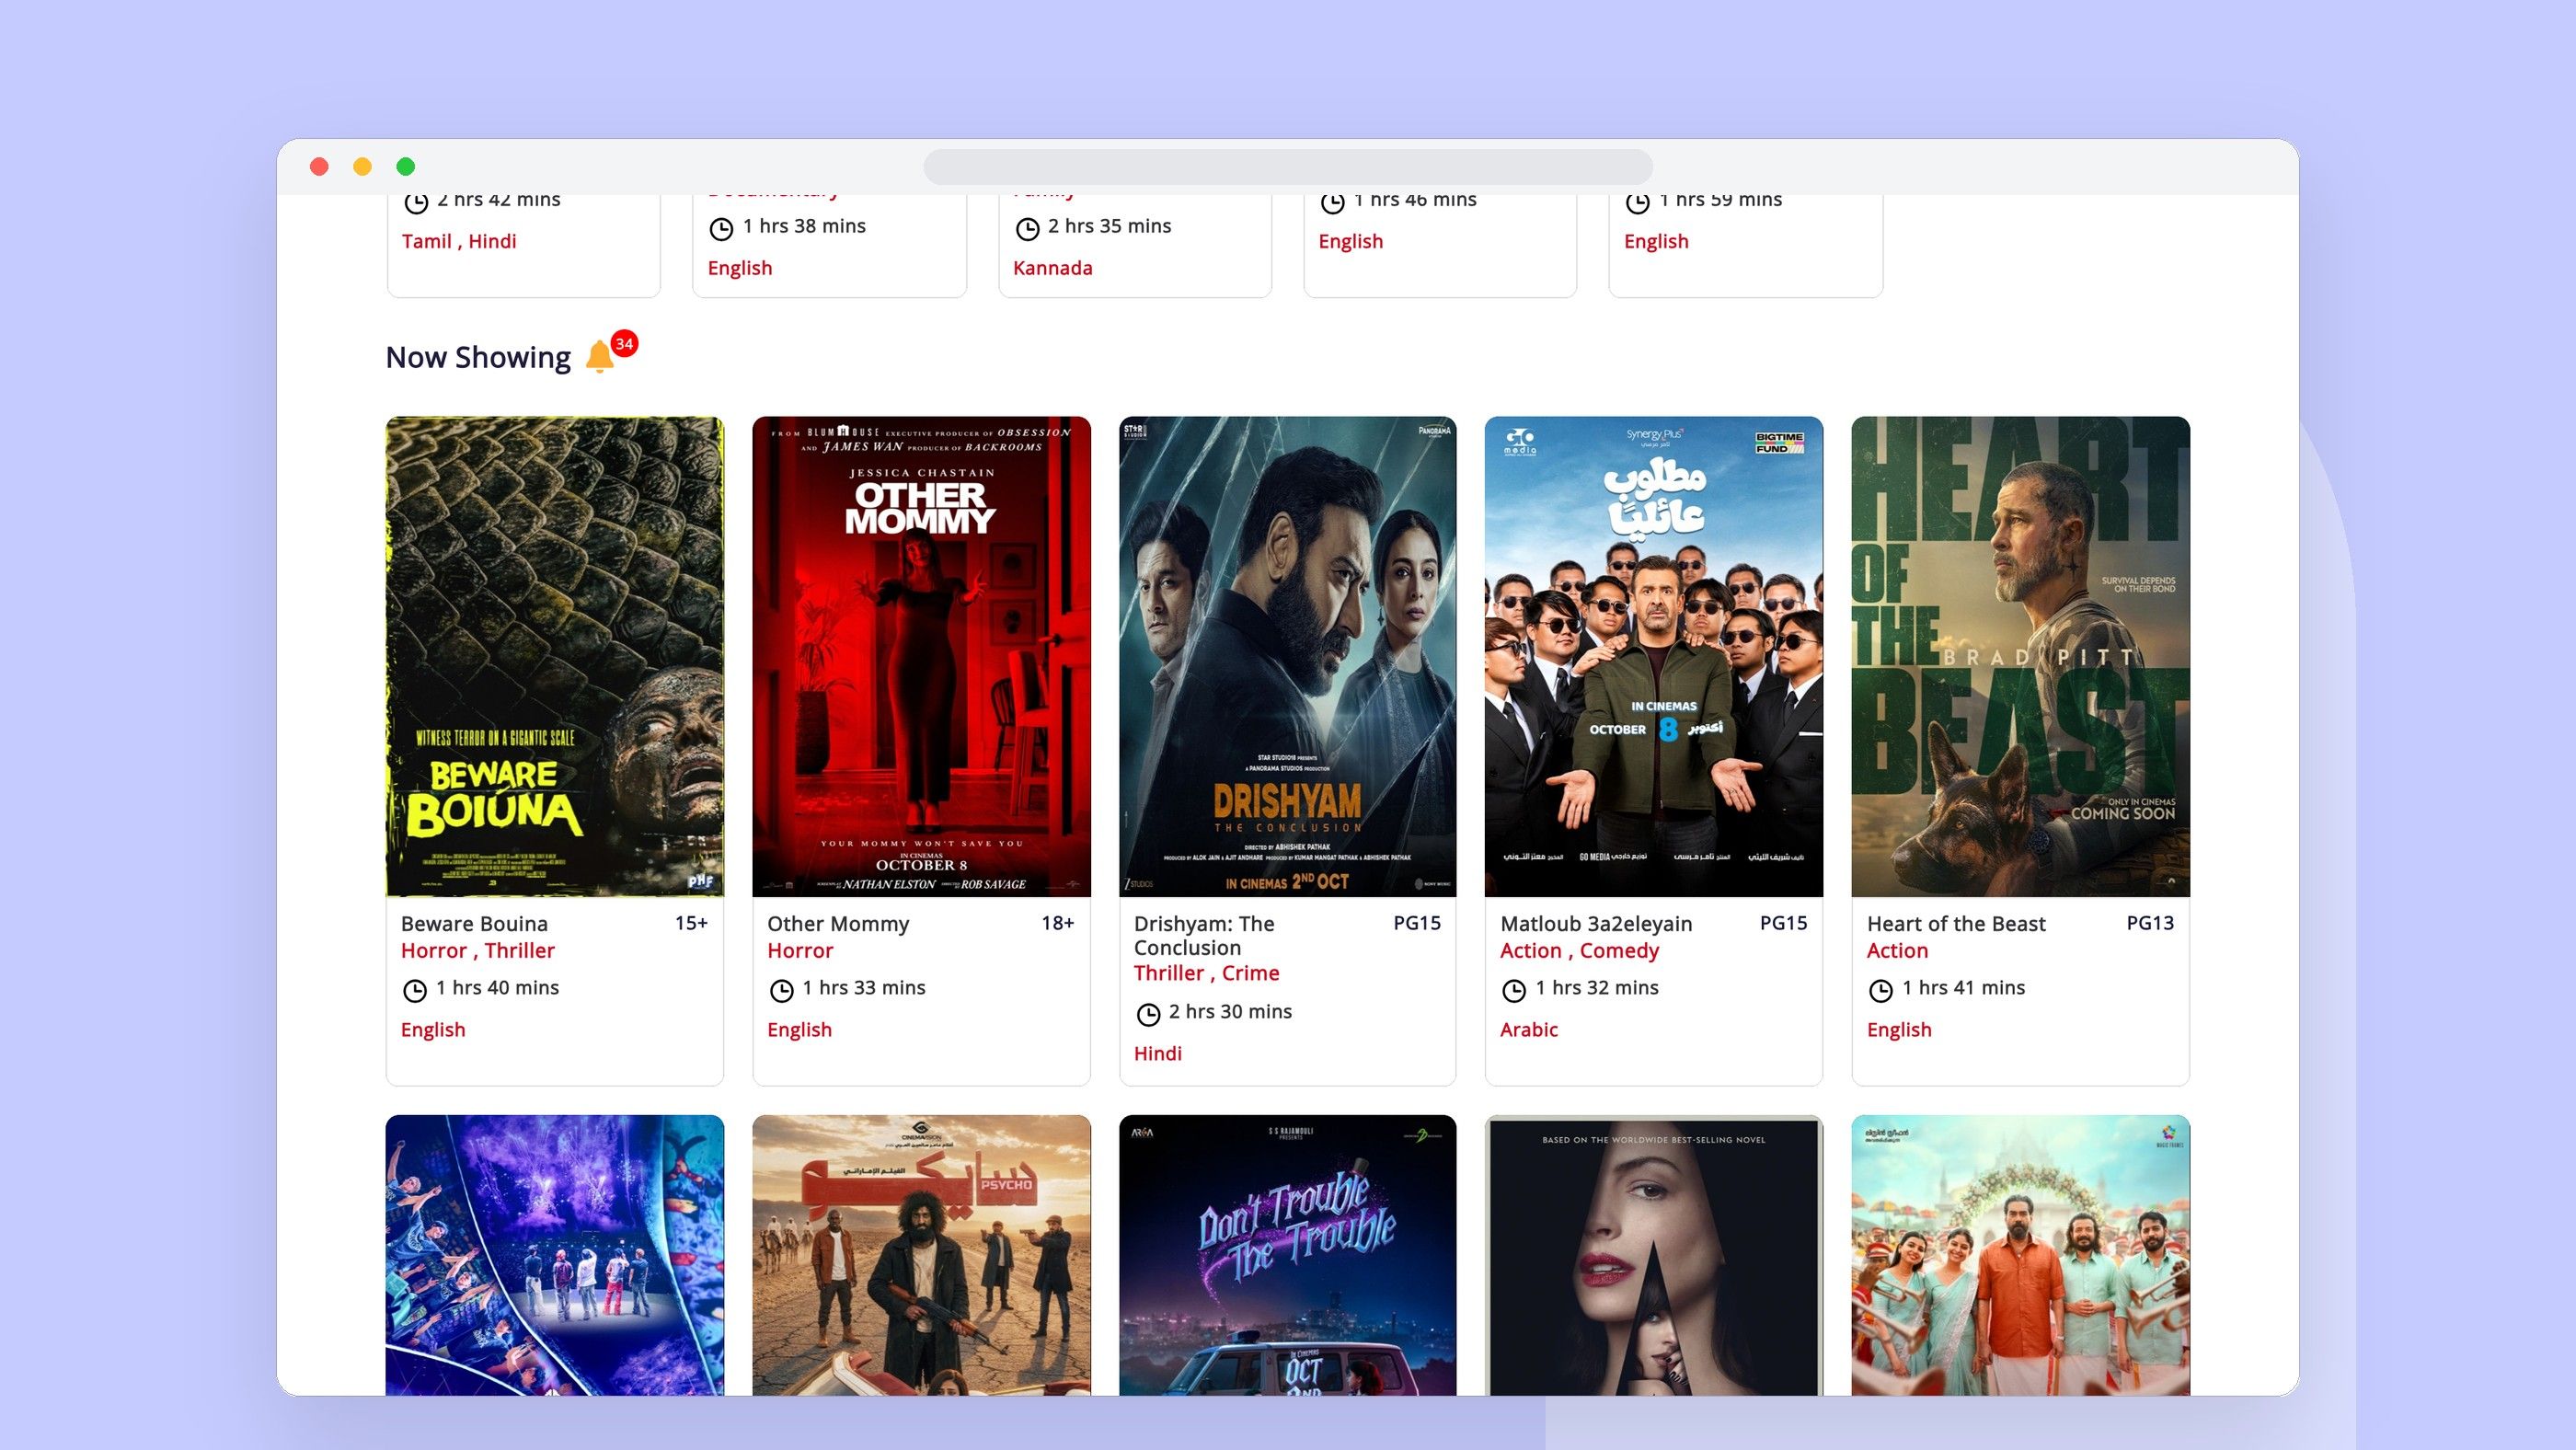Click the Heart of the Beast title
Screen dimensions: 2576x1450
point(1956,923)
